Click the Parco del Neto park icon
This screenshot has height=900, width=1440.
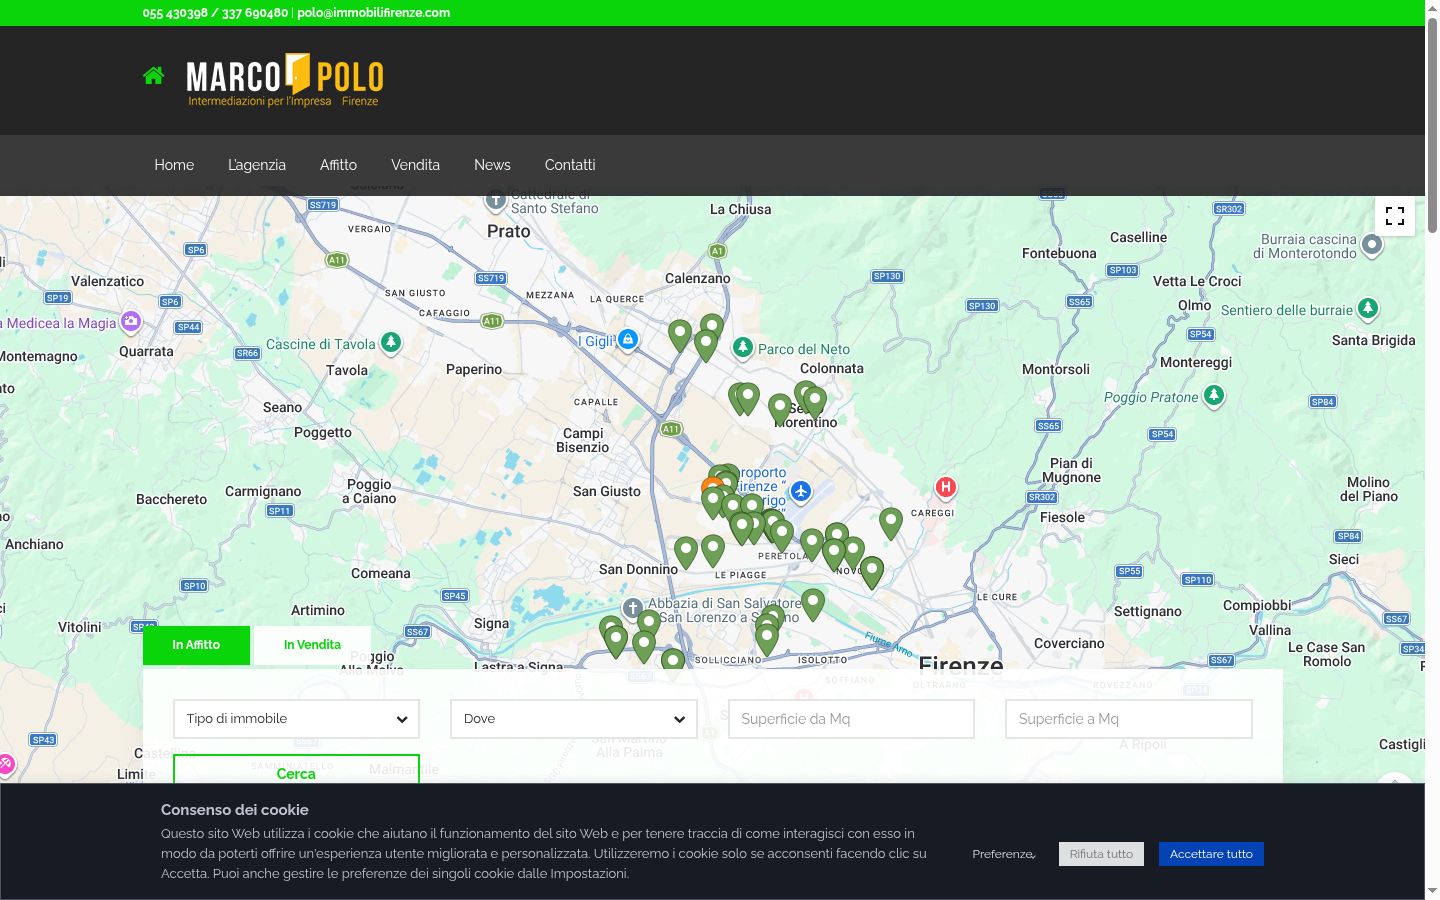click(x=742, y=348)
